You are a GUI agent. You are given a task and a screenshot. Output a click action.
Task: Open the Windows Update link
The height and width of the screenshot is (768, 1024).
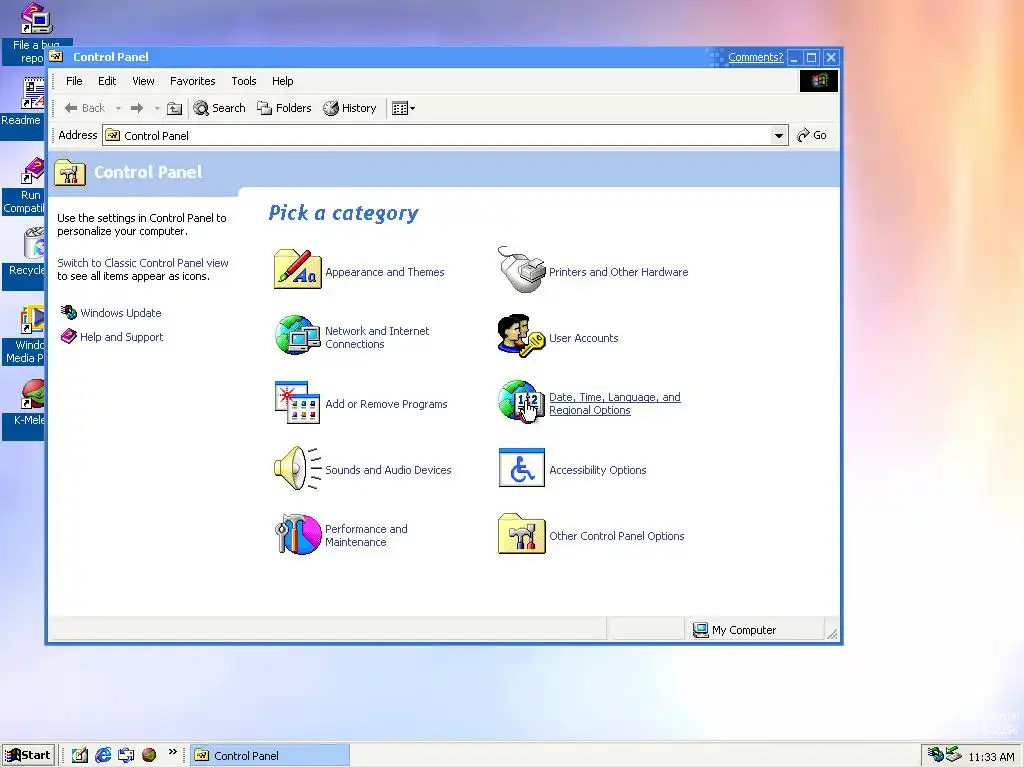(121, 313)
